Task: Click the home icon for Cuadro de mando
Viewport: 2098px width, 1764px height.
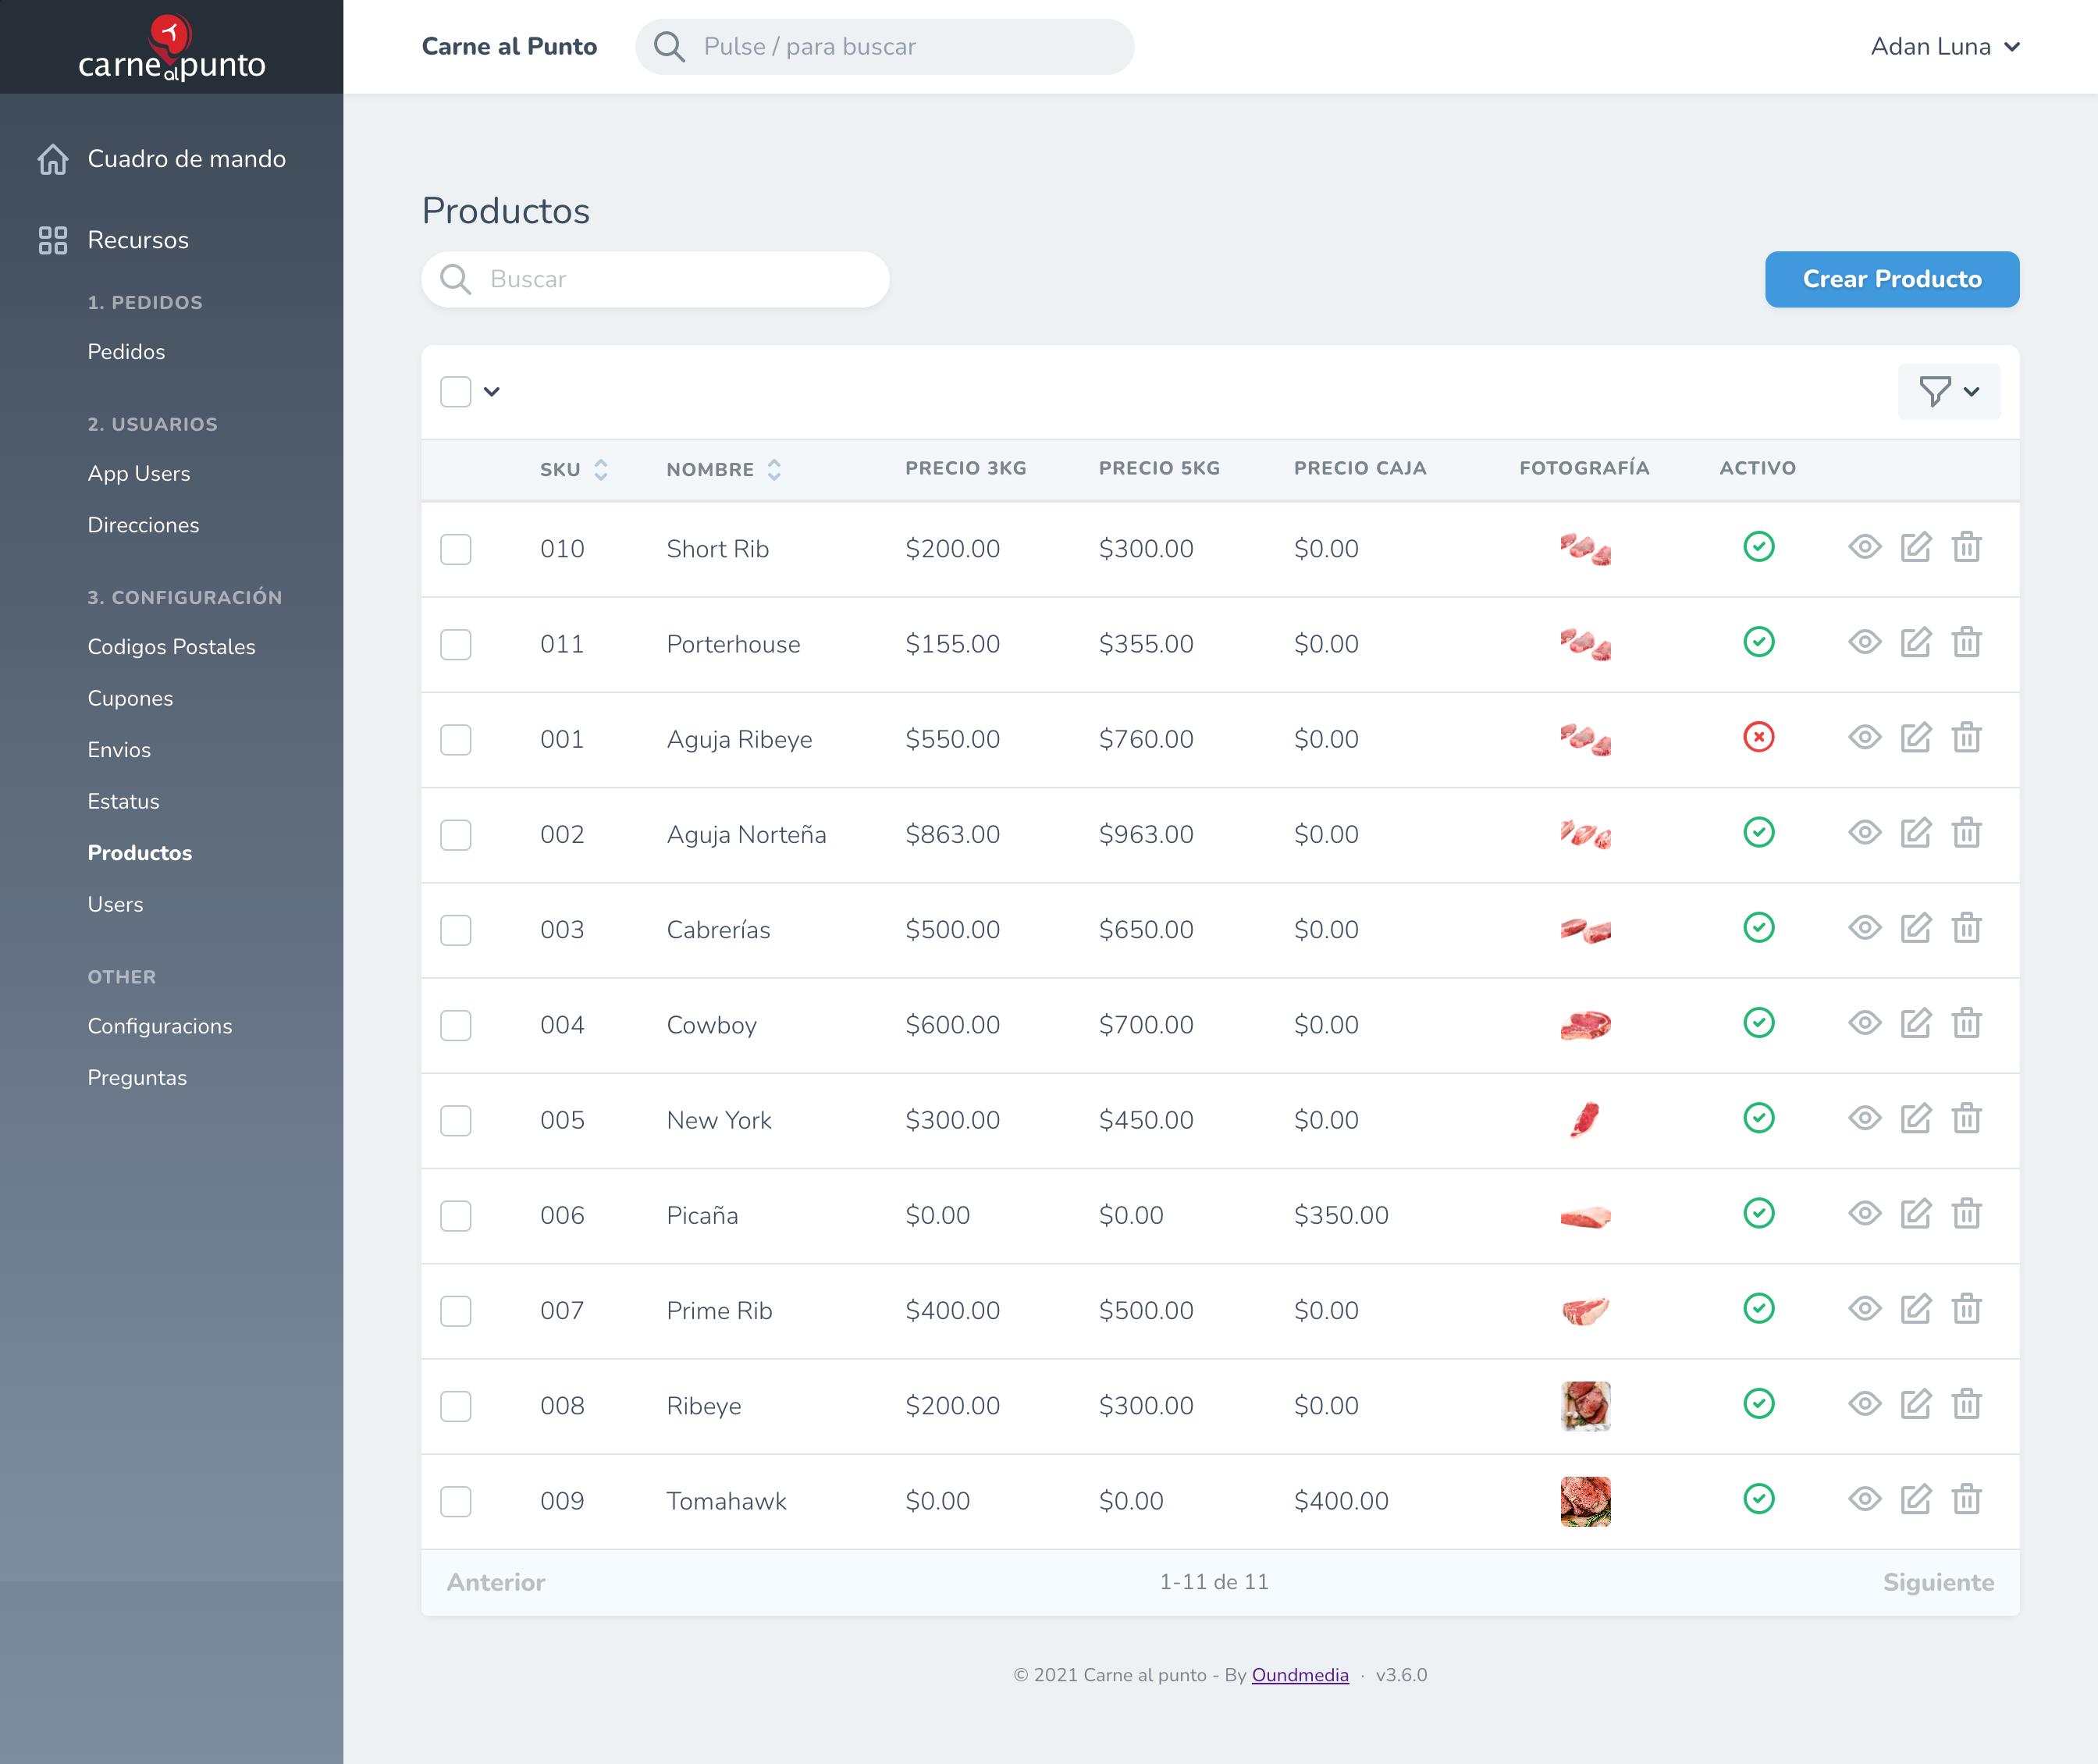Action: (53, 159)
